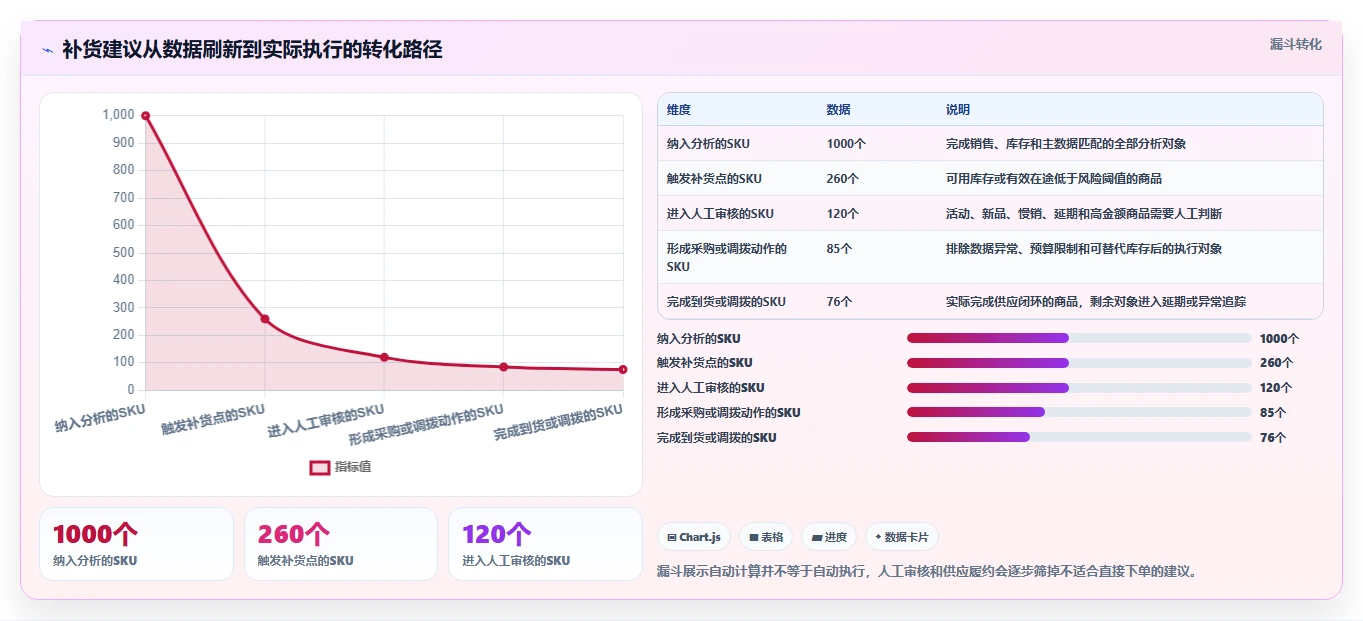Click the description starting 完成销售、库存和主数据匹配
The width and height of the screenshot is (1363, 621).
(1066, 144)
